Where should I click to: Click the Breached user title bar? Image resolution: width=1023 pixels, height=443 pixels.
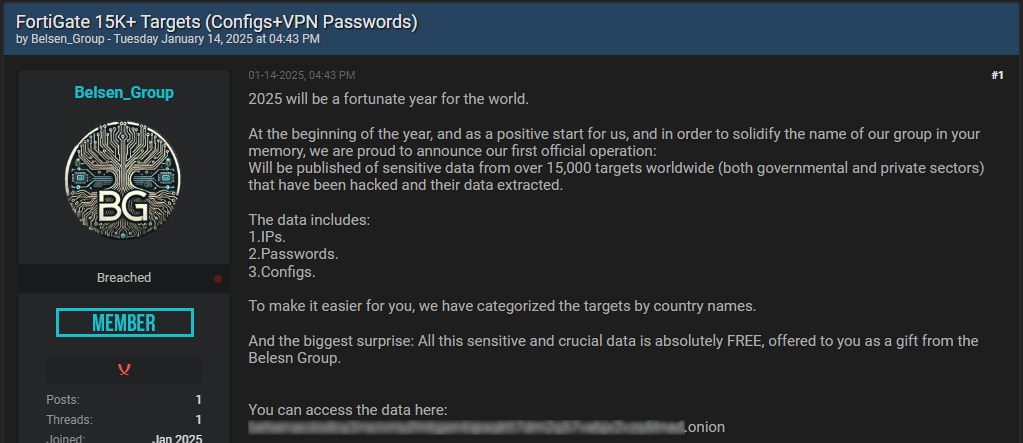point(124,278)
